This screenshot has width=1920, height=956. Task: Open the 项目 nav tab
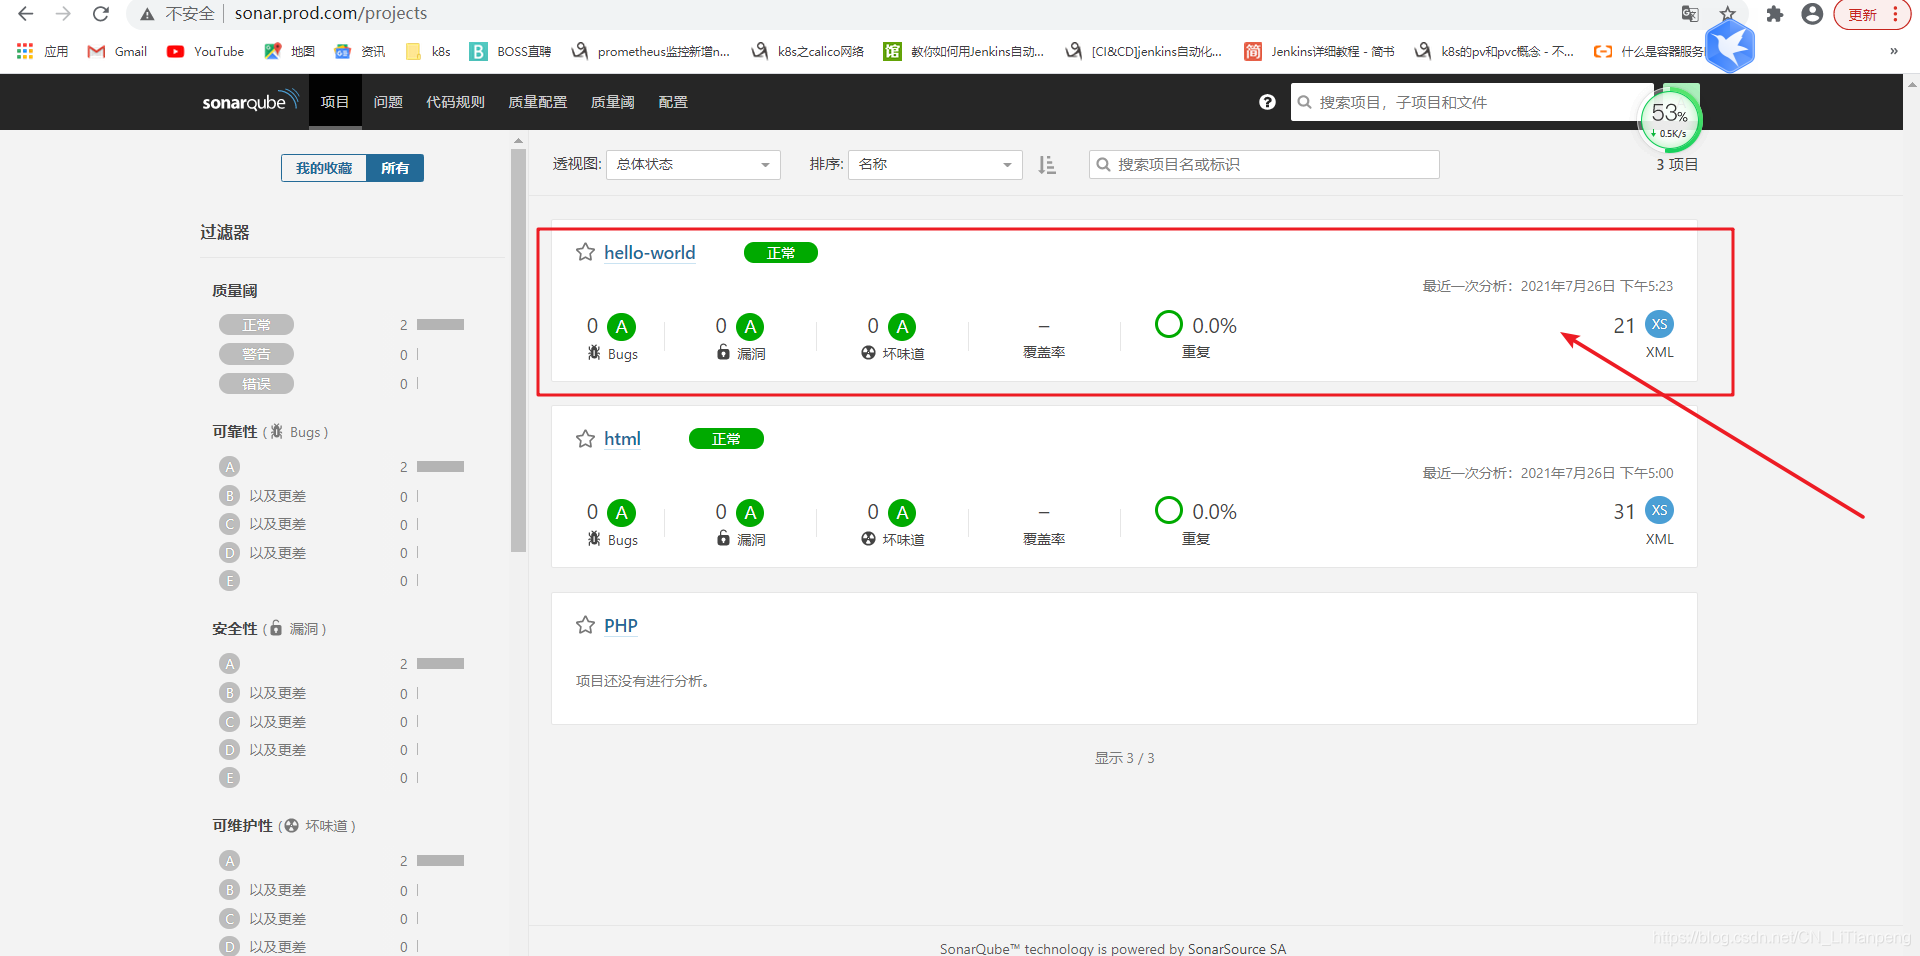[x=335, y=102]
